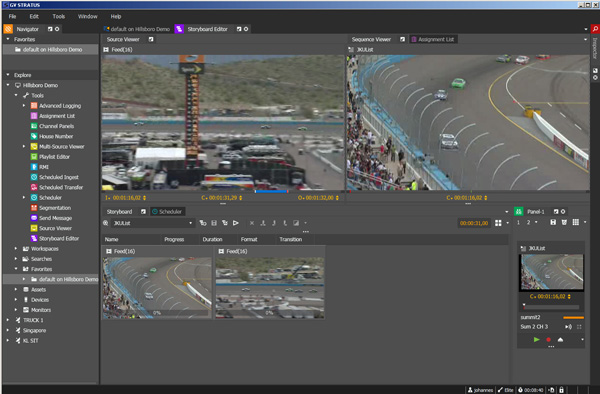
Task: Toggle pin icon on Panel-1 tab
Action: 556,211
